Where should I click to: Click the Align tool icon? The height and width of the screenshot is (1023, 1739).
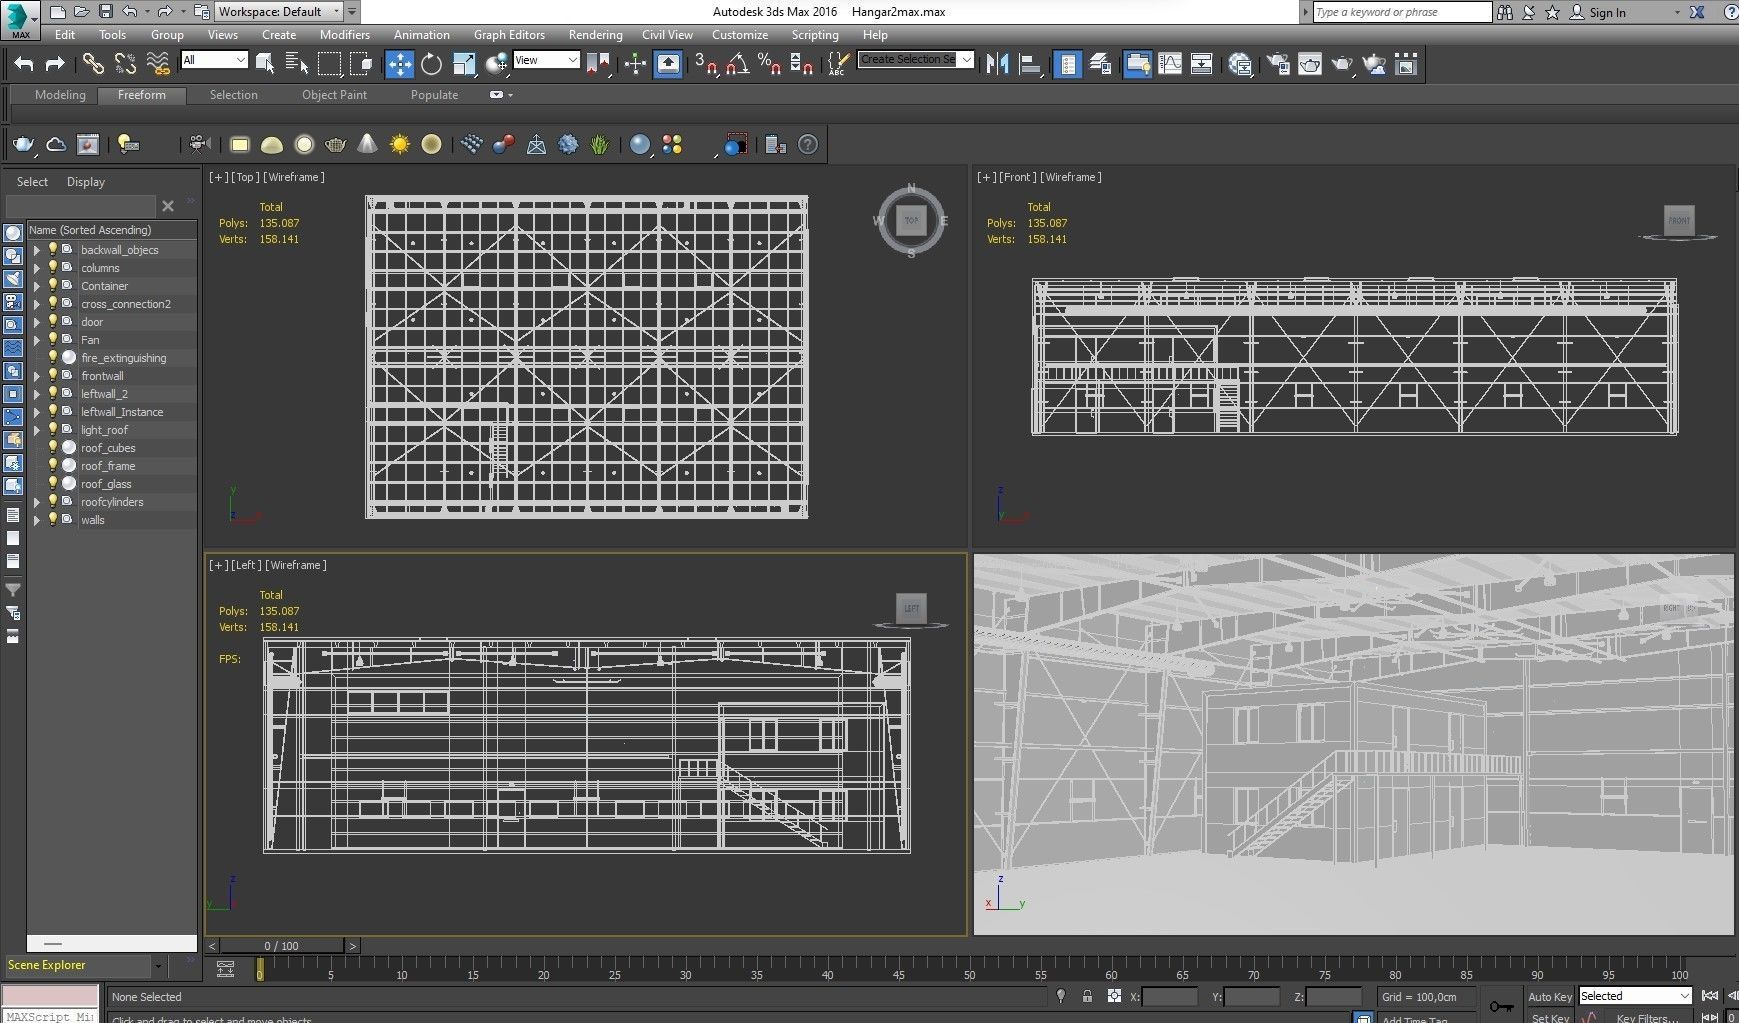tap(1029, 64)
